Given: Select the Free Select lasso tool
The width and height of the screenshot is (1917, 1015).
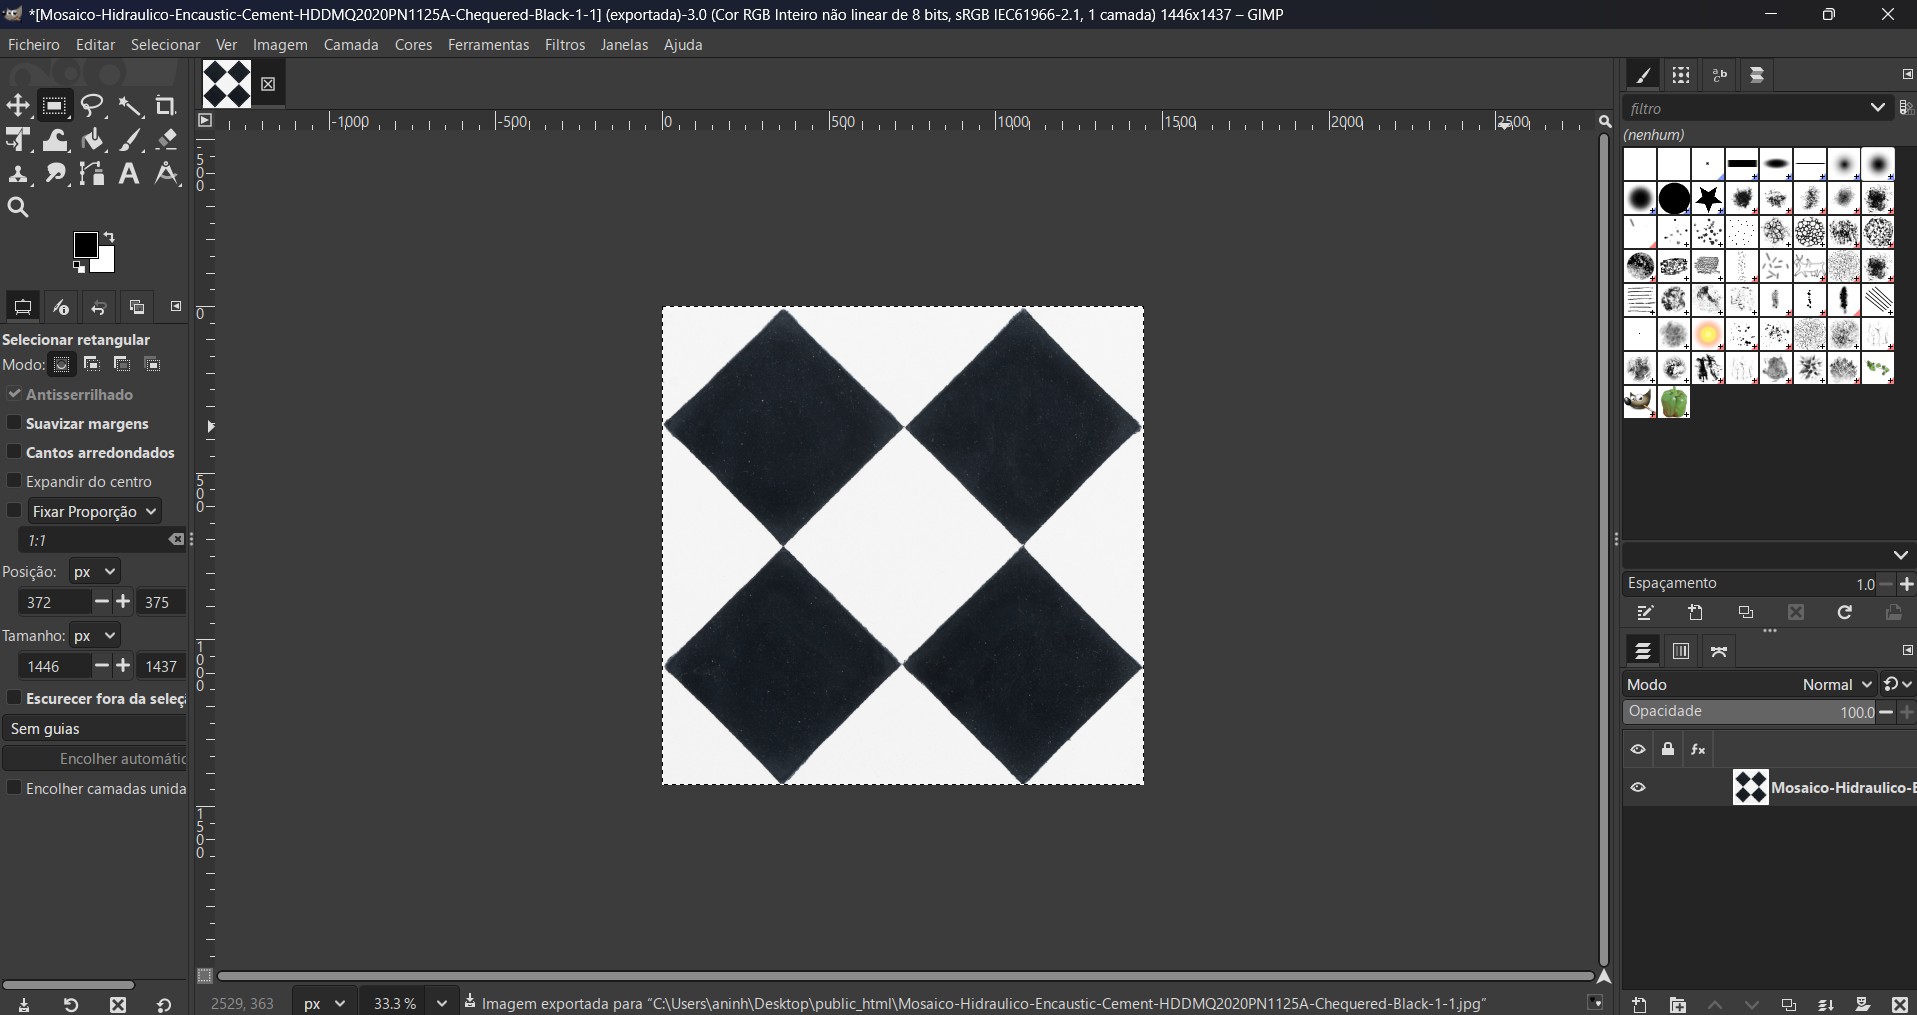Looking at the screenshot, I should tap(93, 106).
